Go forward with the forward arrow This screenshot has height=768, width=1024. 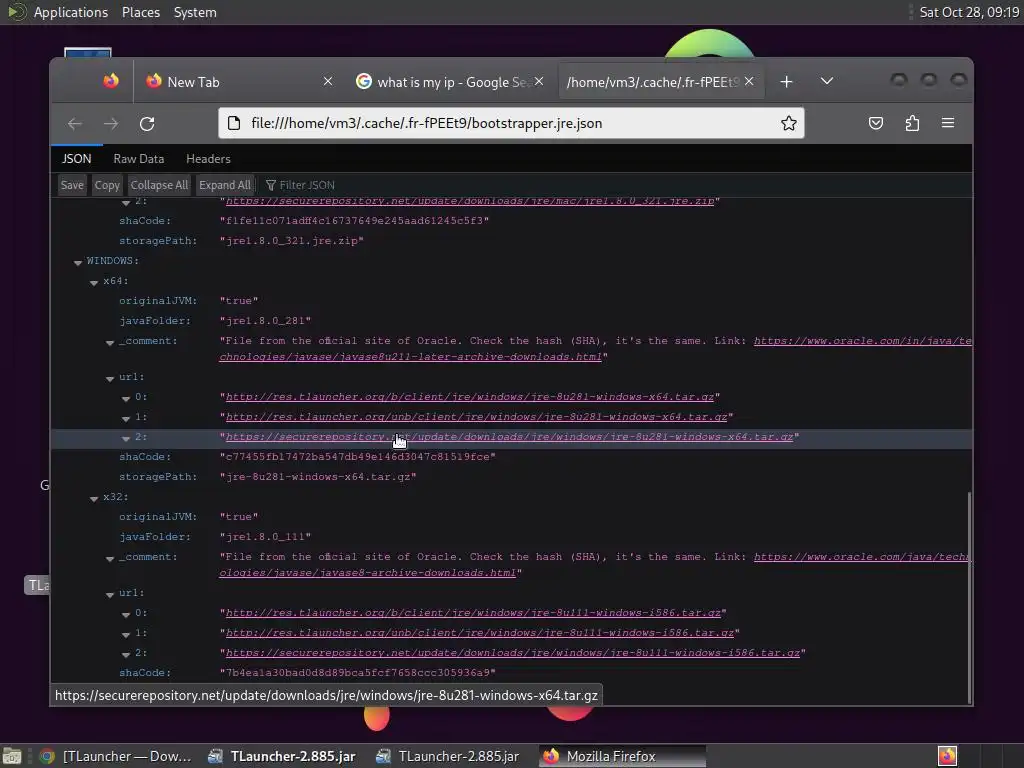click(x=111, y=123)
